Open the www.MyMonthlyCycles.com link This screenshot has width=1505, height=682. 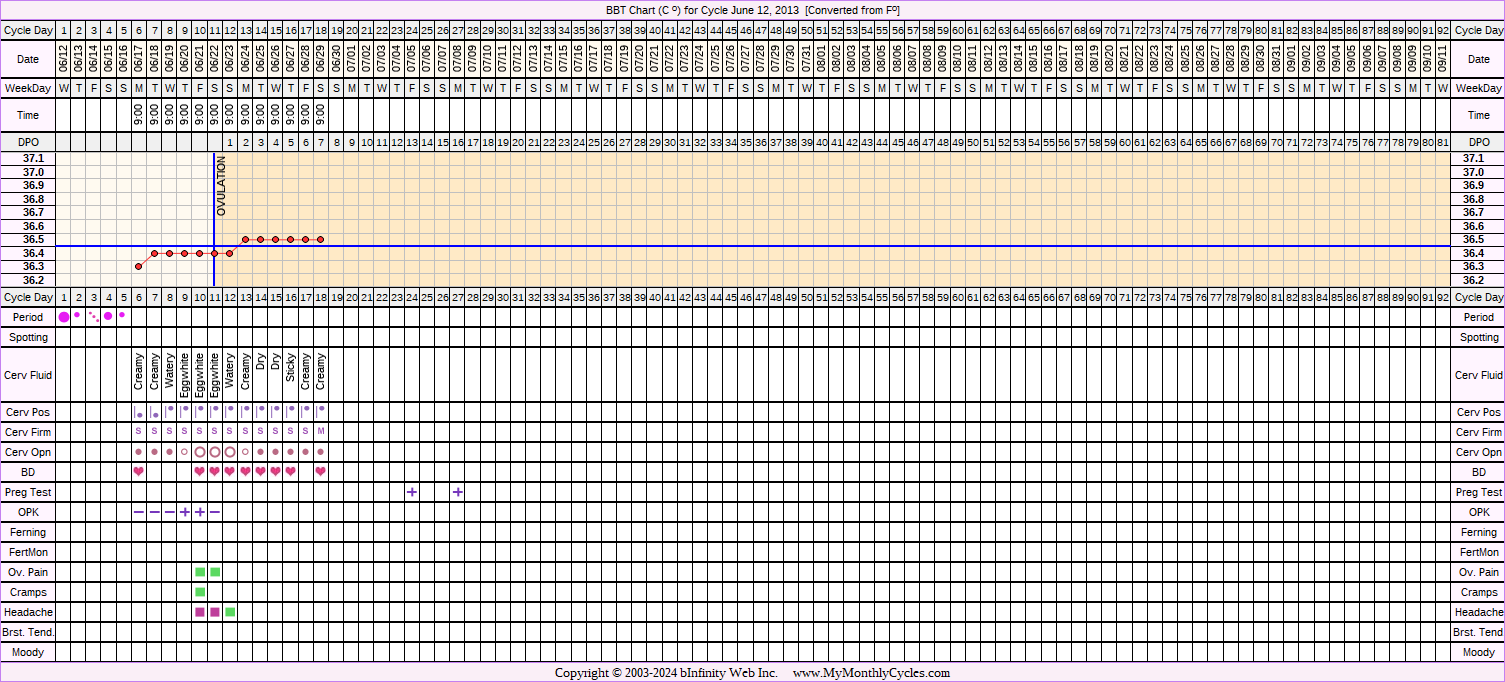tap(870, 673)
